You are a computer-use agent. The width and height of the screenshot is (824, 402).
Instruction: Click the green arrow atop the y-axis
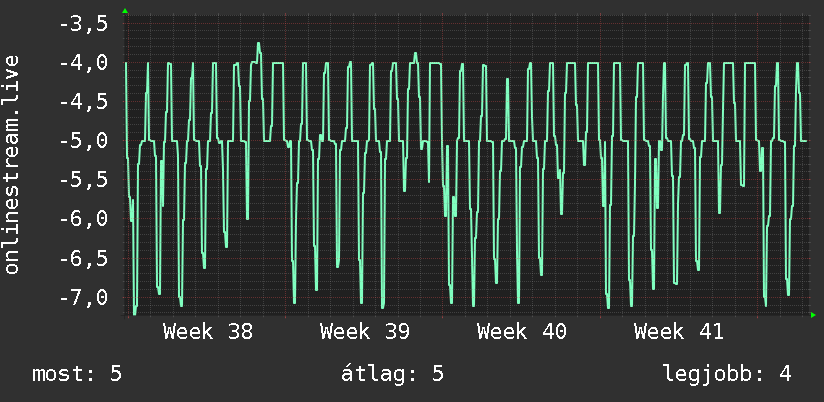pyautogui.click(x=125, y=11)
